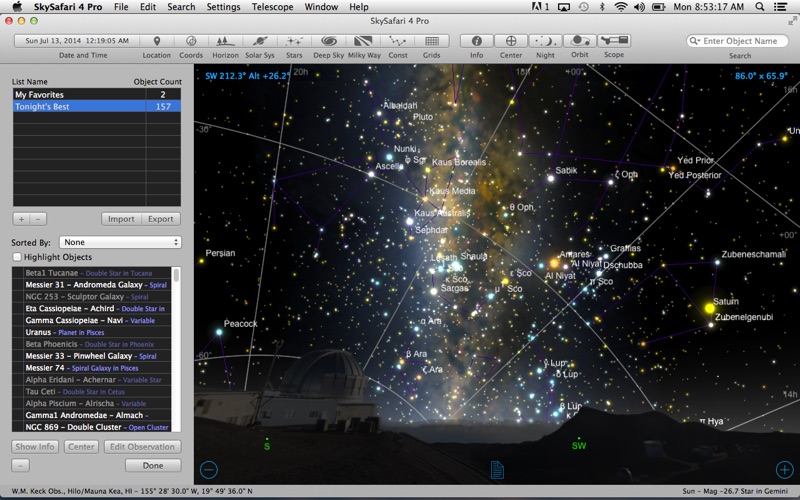This screenshot has height=500, width=800.
Task: Toggle Night vision mode icon
Action: coord(545,41)
